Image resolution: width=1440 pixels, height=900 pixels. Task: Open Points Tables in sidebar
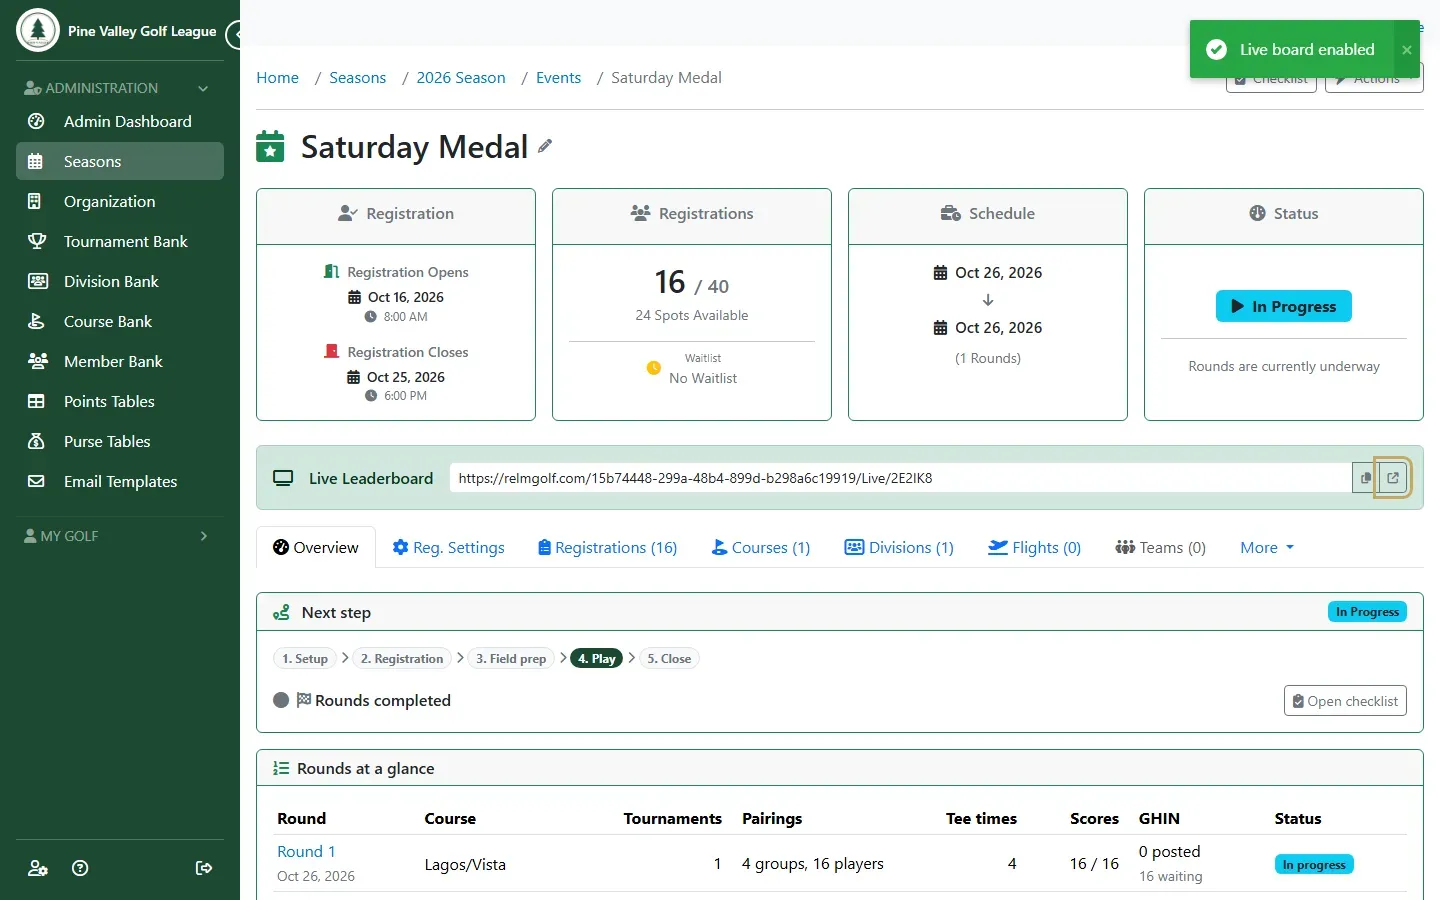coord(120,401)
